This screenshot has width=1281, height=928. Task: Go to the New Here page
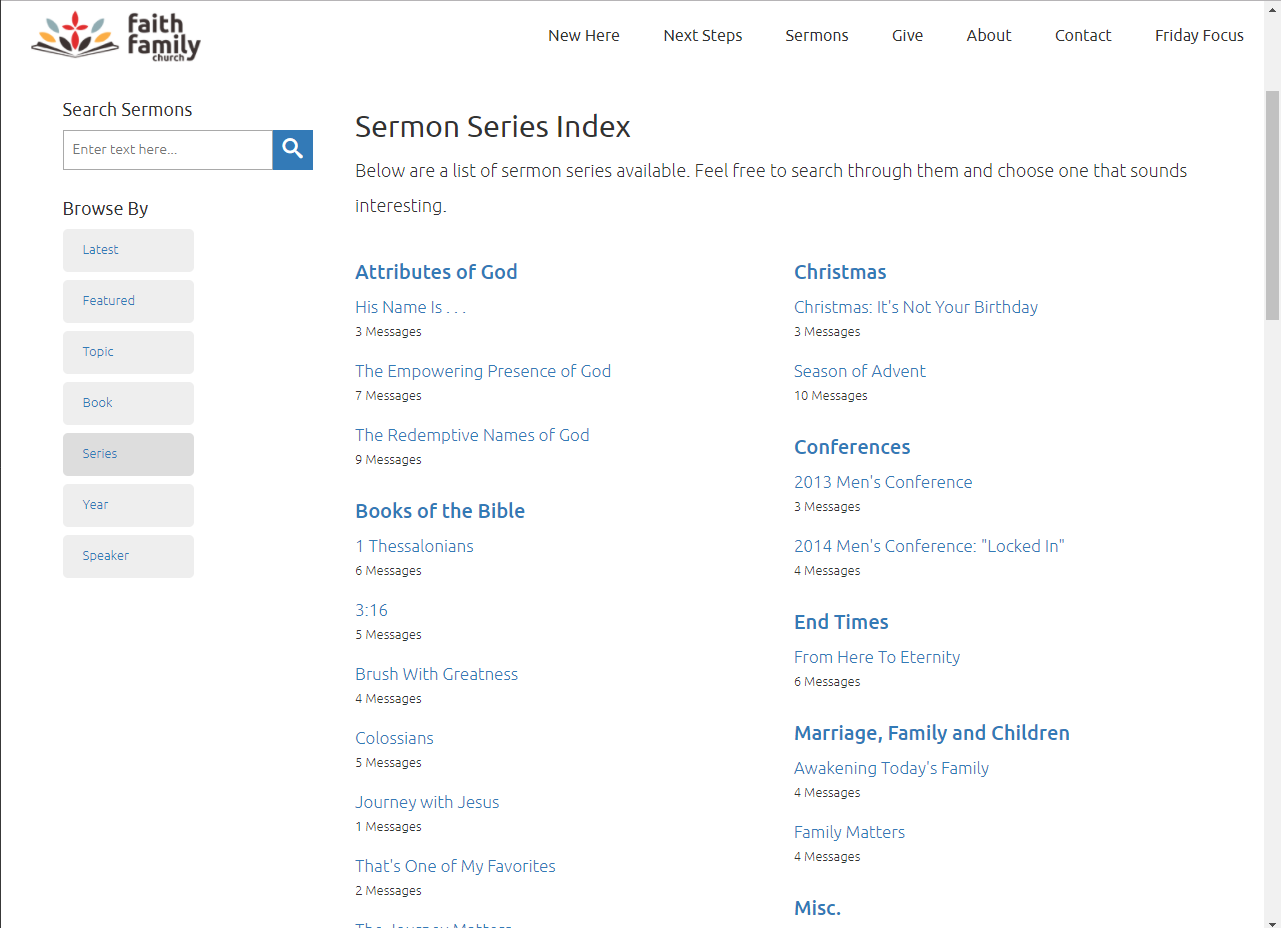click(584, 35)
